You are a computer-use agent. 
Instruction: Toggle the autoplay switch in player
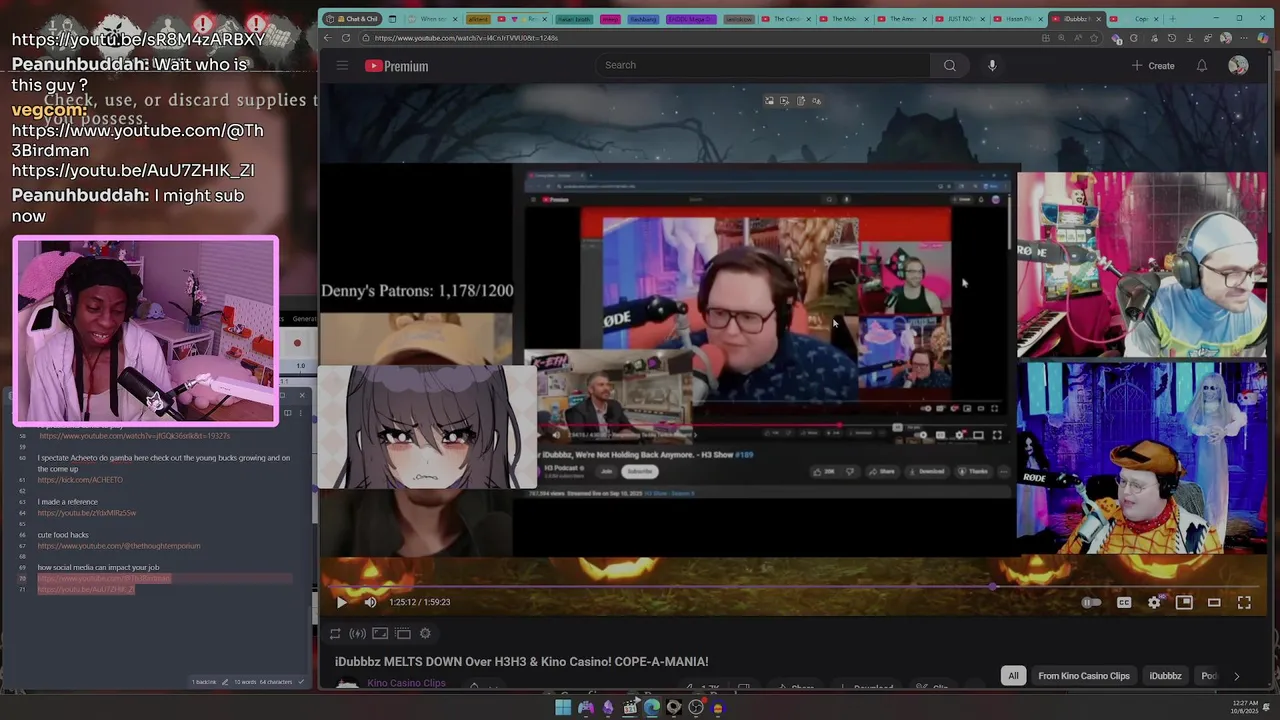pyautogui.click(x=1091, y=602)
